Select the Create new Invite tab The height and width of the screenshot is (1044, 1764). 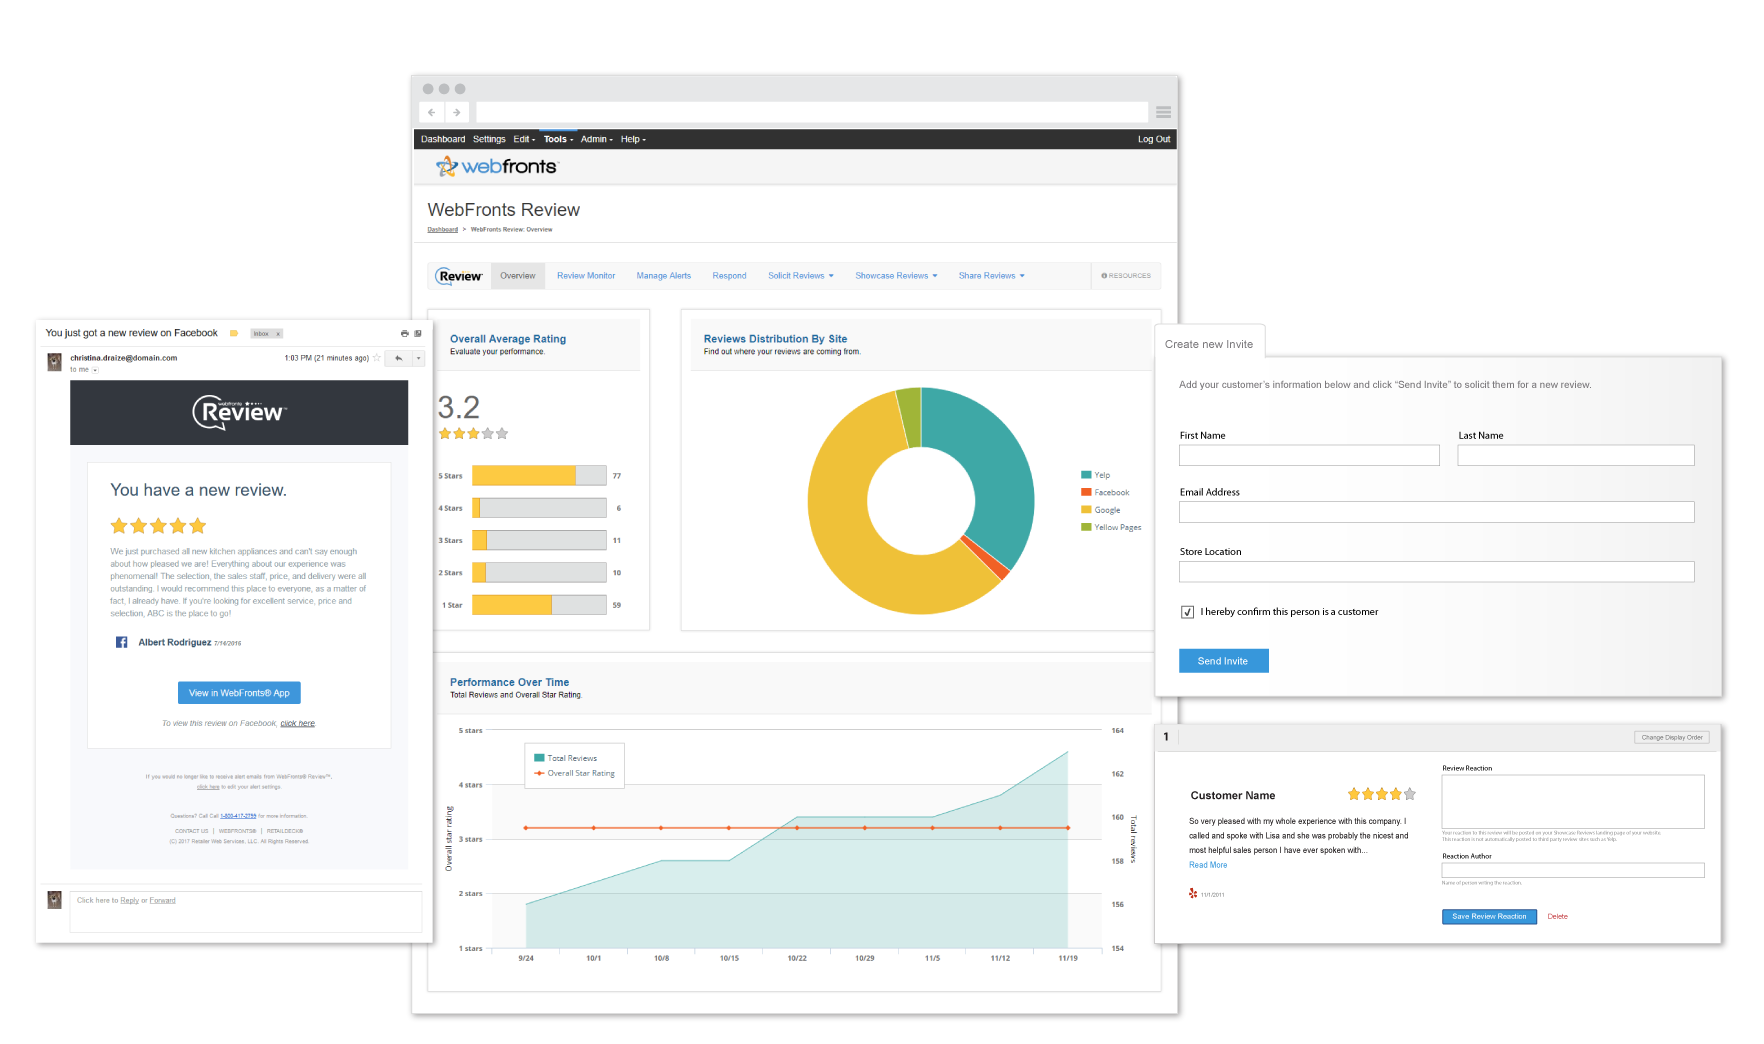[x=1209, y=344]
